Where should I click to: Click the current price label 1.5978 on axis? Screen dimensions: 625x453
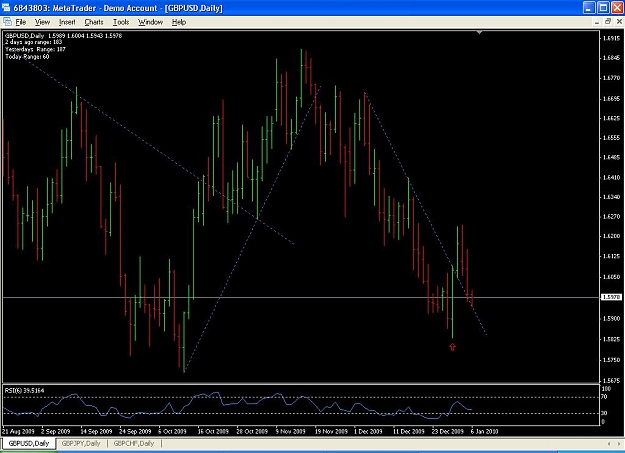click(611, 297)
